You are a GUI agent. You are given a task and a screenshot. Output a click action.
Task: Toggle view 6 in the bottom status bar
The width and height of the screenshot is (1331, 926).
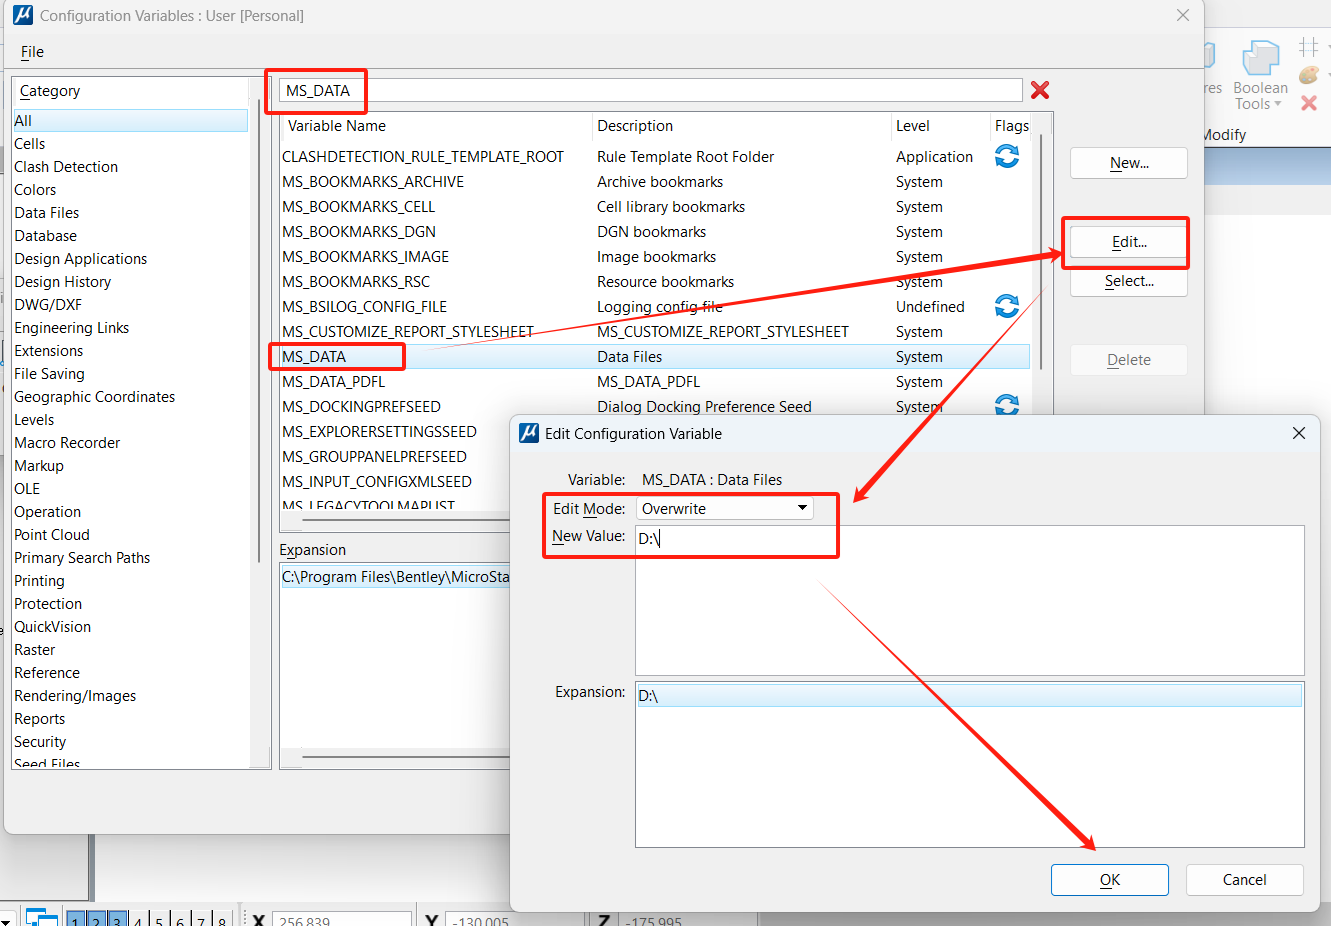coord(180,919)
